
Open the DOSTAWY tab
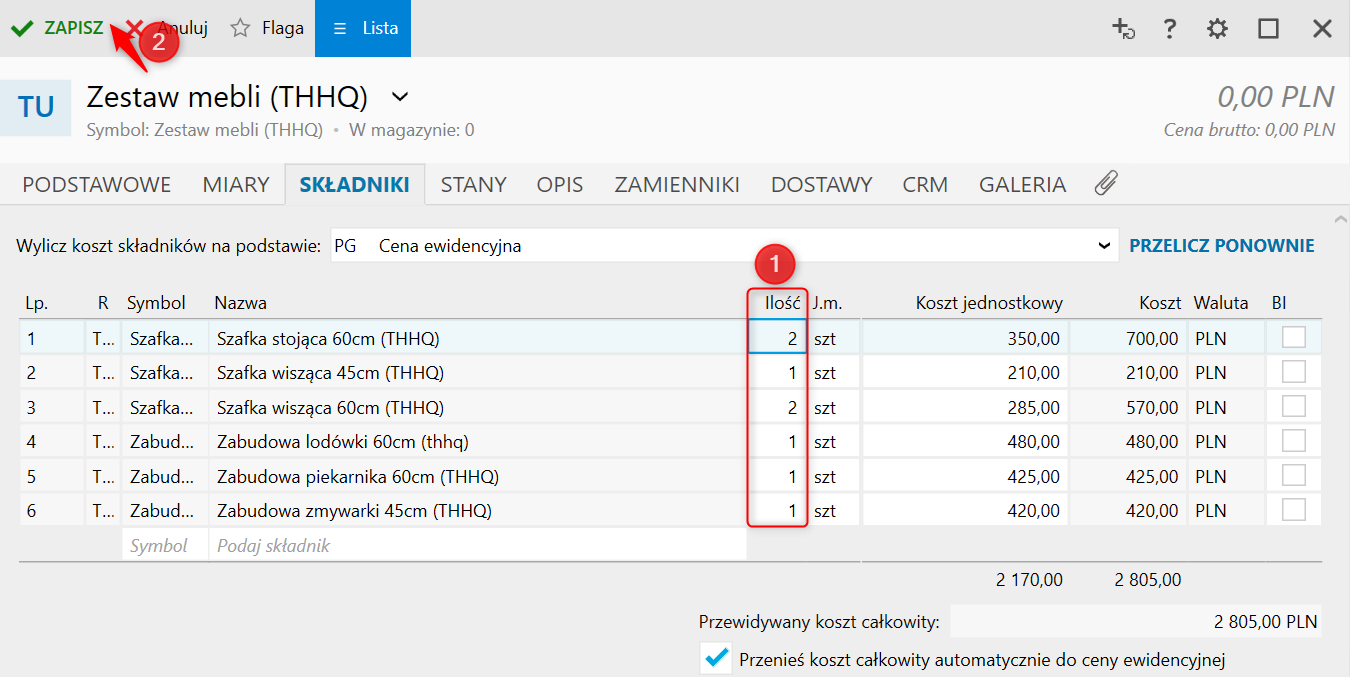pos(822,185)
